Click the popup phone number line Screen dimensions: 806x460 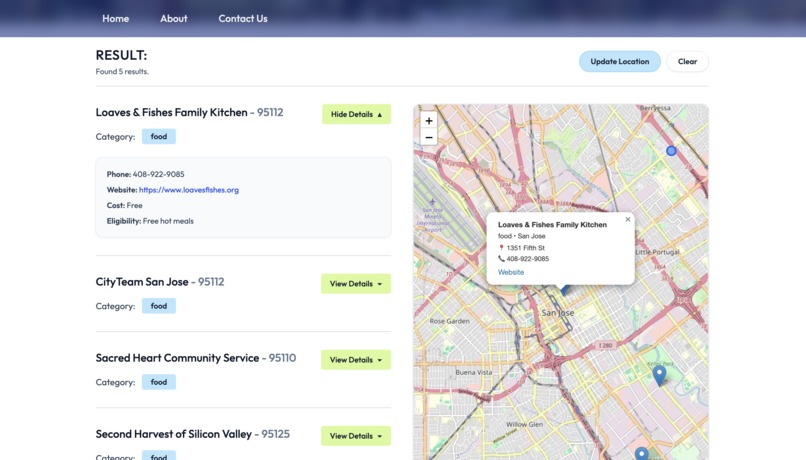523,259
